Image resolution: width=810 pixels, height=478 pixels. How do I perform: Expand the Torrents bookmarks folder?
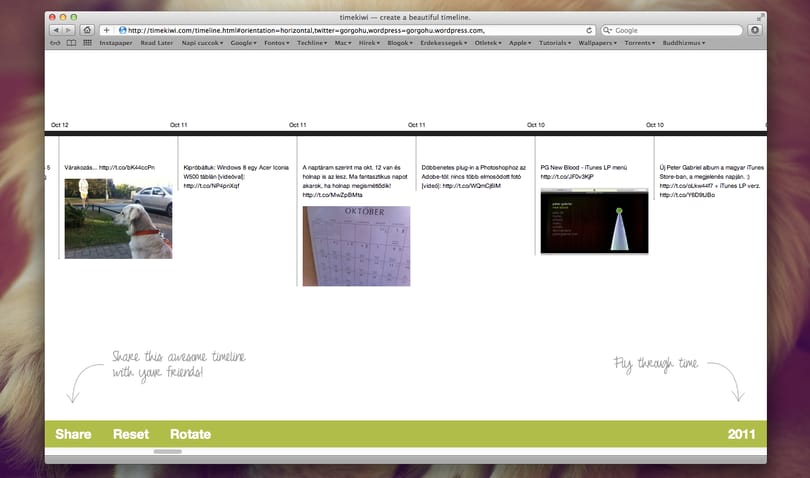(640, 43)
